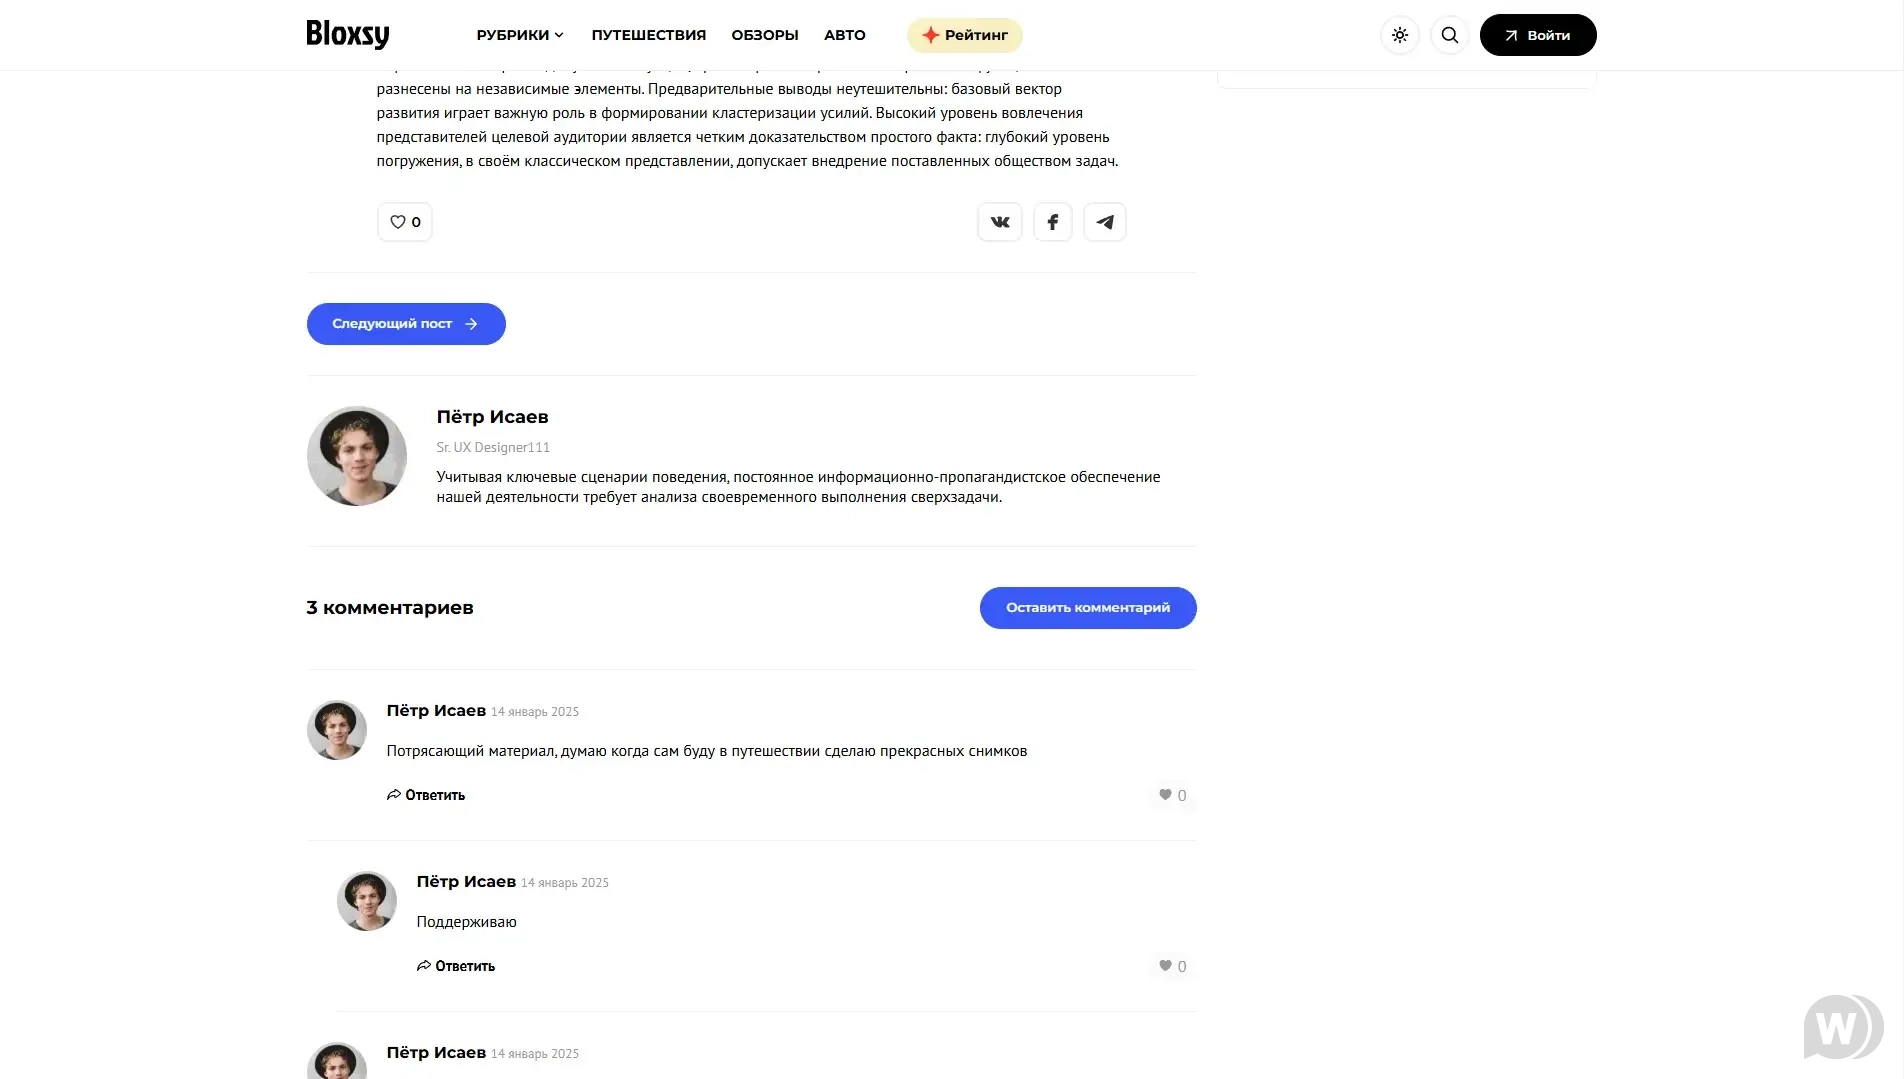Screen dimensions: 1904x1079
Task: Reply to the first comment
Action: pyautogui.click(x=426, y=795)
